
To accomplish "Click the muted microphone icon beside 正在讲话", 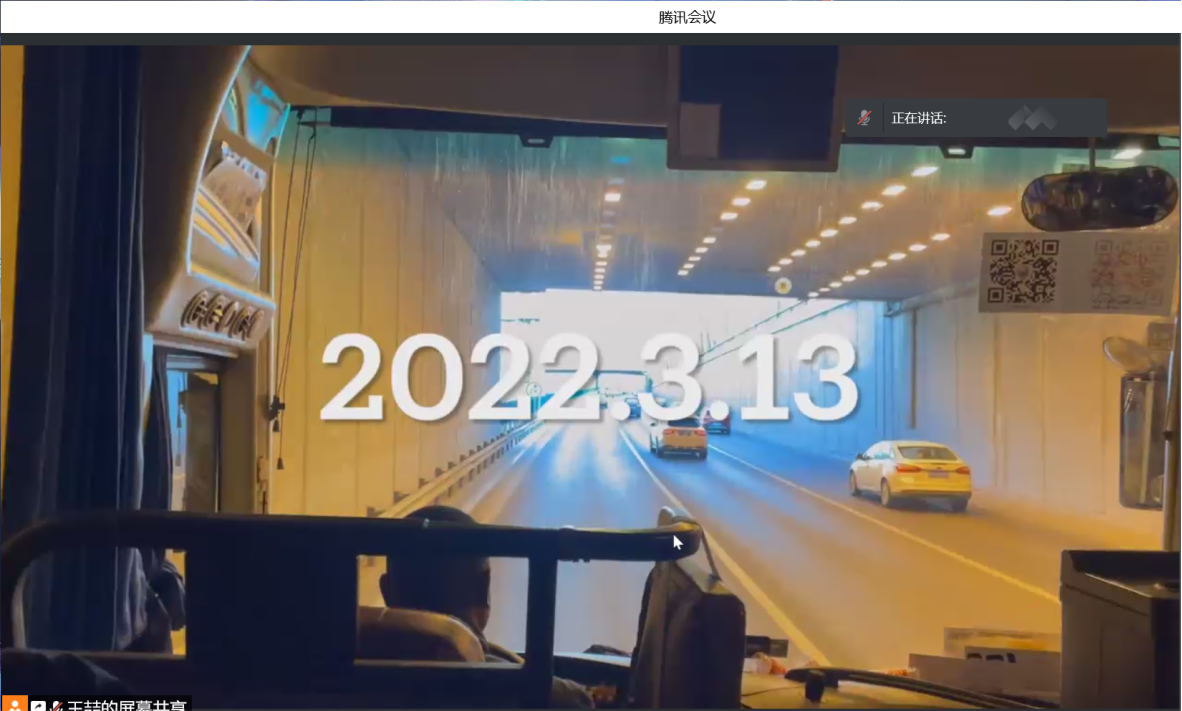I will click(864, 118).
